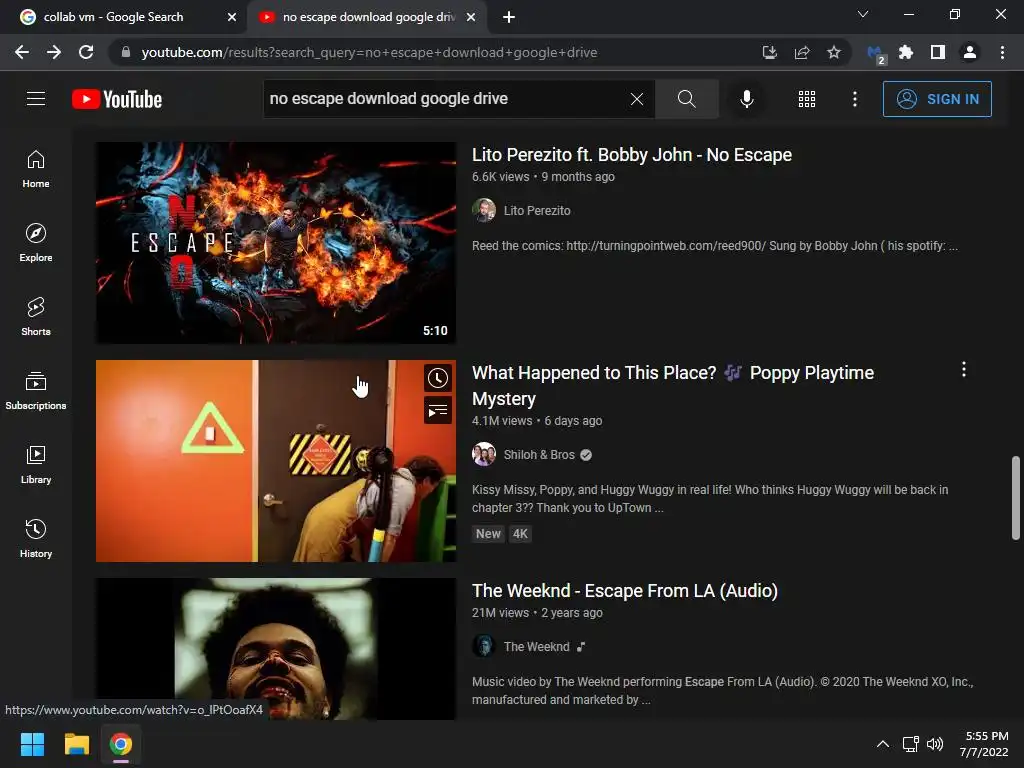Open The Weeknd Escape From LA thumbnail

point(276,648)
